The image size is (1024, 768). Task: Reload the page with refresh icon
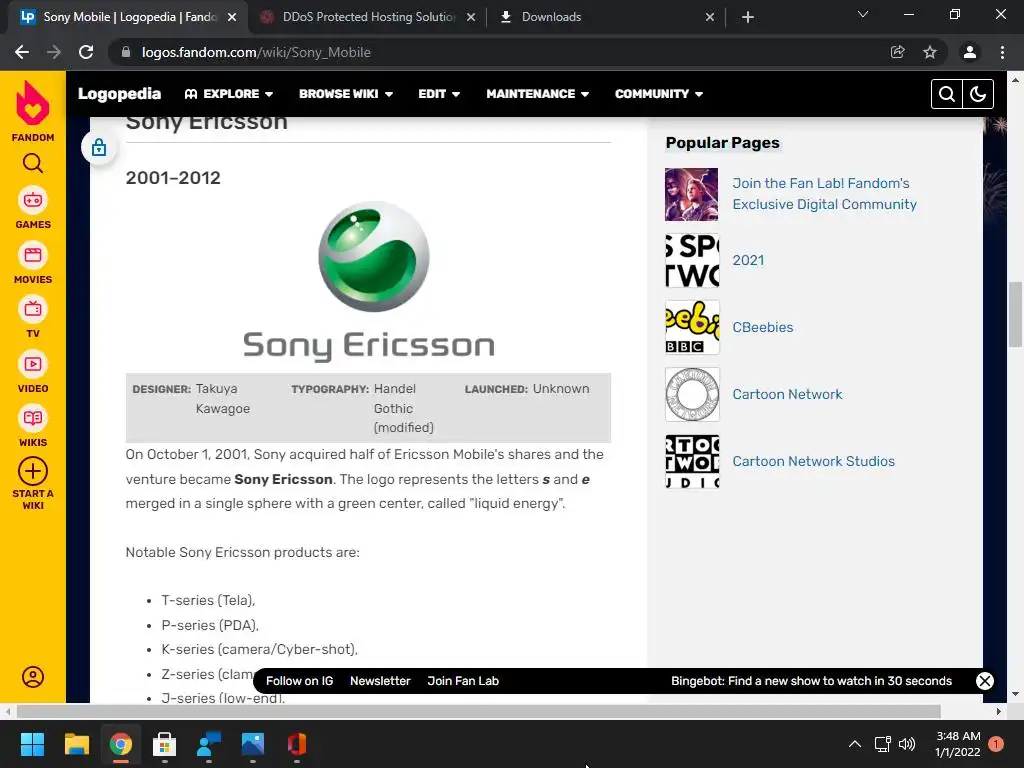[x=86, y=52]
